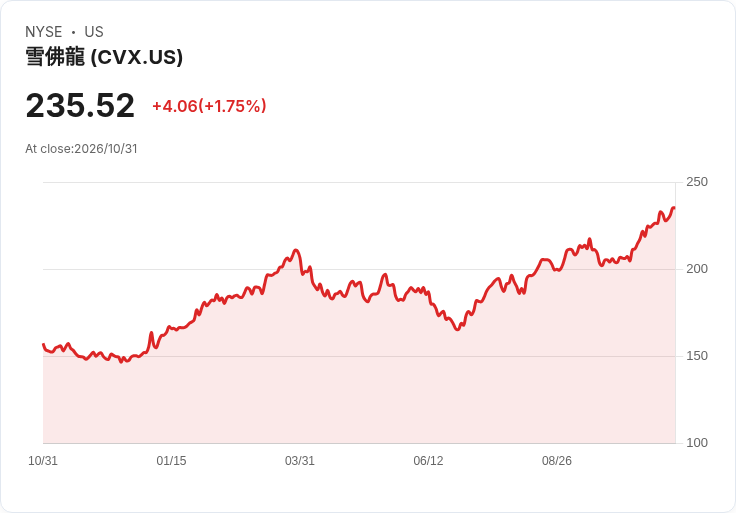The image size is (736, 513).
Task: Click the latest point at chart's right end
Action: pos(674,208)
